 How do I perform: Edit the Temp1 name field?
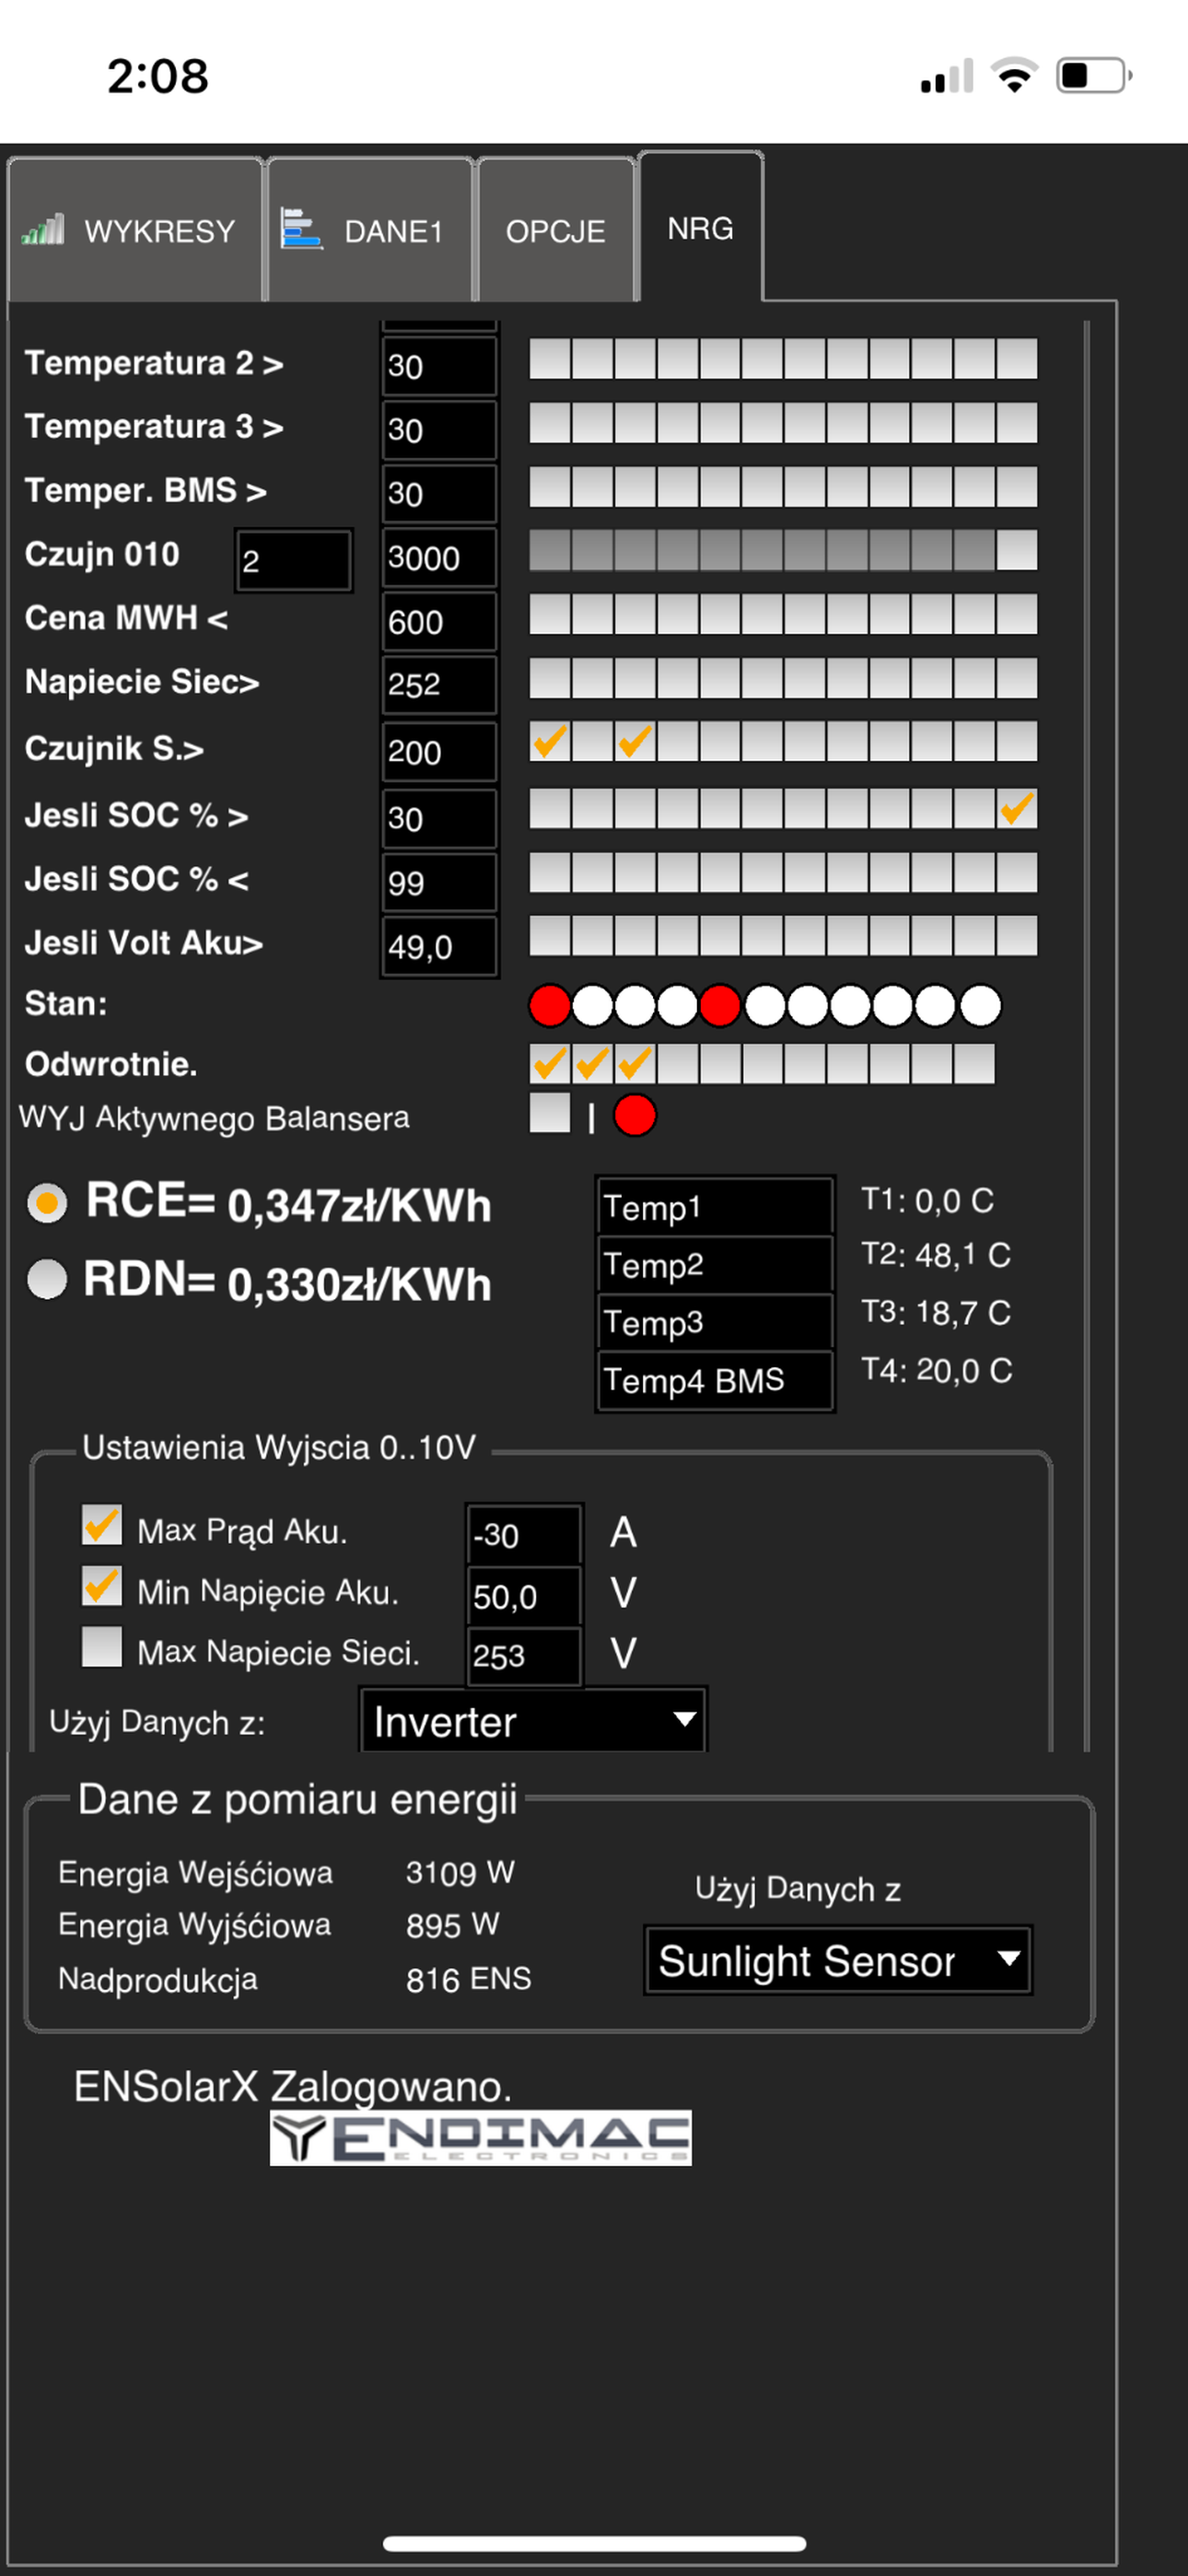coord(715,1207)
